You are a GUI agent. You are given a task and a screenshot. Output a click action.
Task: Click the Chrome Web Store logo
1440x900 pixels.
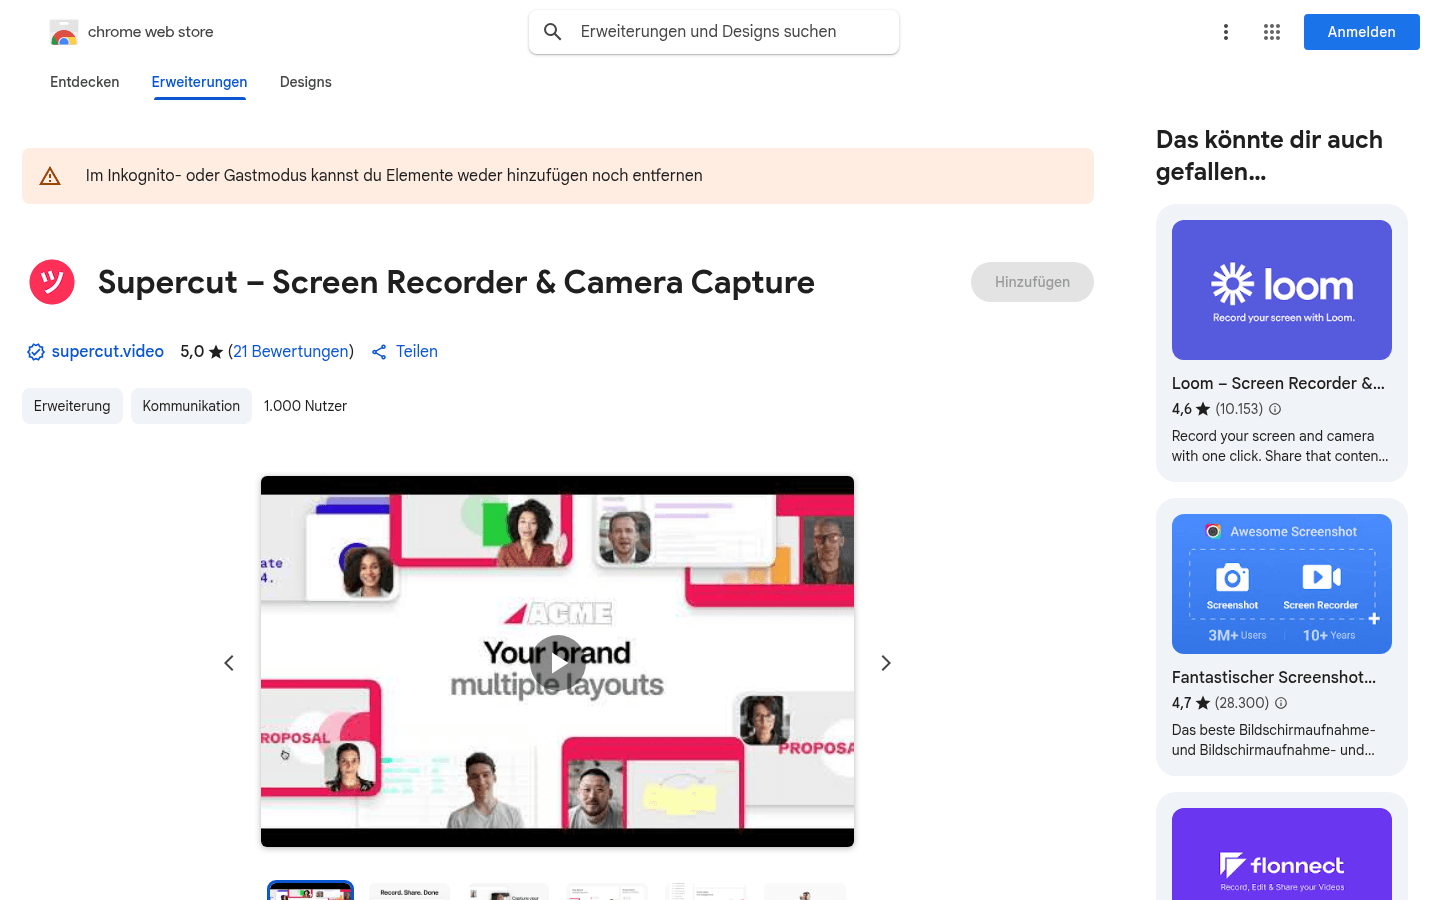pos(64,32)
